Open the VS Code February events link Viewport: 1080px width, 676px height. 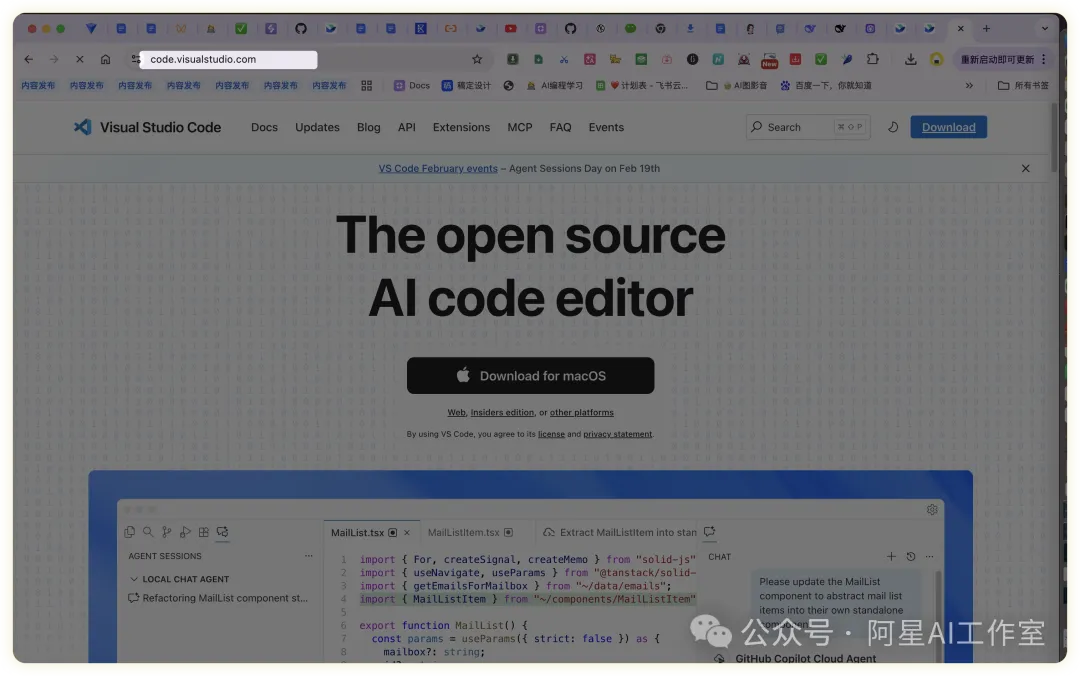tap(437, 169)
